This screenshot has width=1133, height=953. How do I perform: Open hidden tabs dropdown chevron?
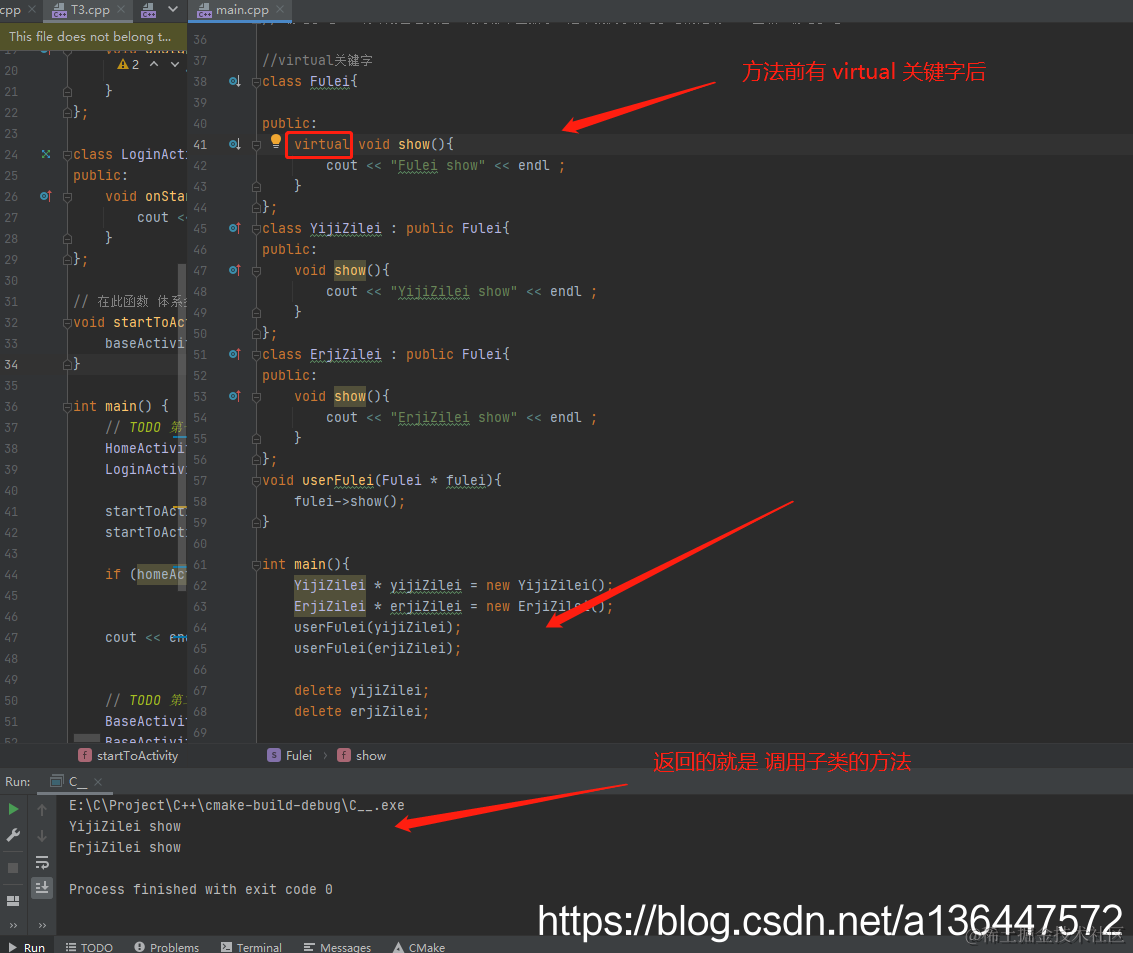(x=173, y=9)
